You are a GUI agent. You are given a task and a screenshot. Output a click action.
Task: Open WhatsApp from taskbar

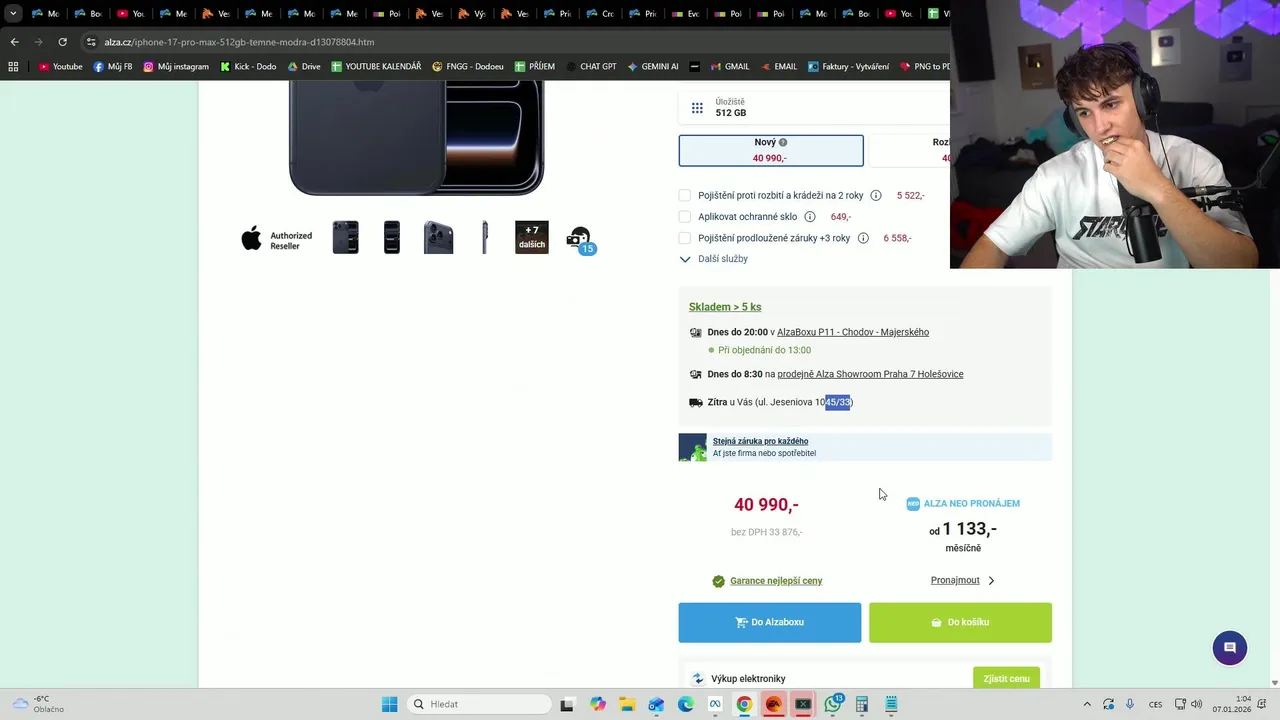pyautogui.click(x=833, y=704)
